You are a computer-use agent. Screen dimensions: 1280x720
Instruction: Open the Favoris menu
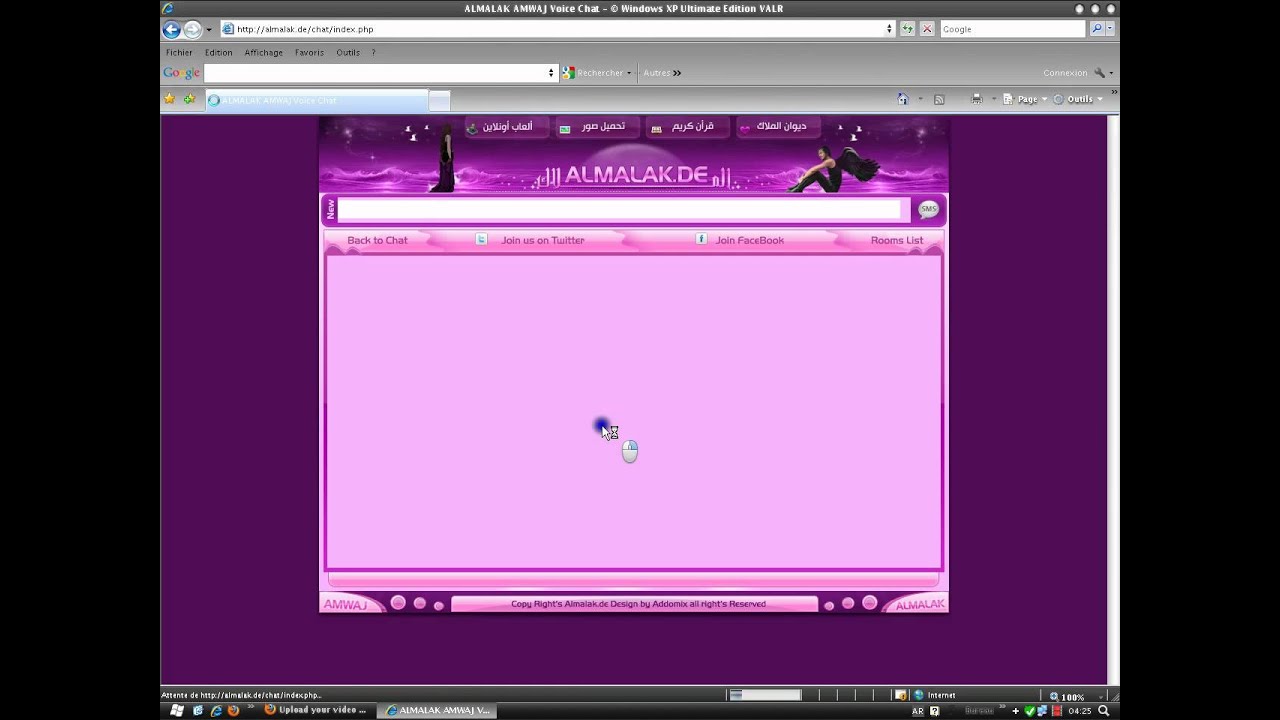click(x=309, y=52)
